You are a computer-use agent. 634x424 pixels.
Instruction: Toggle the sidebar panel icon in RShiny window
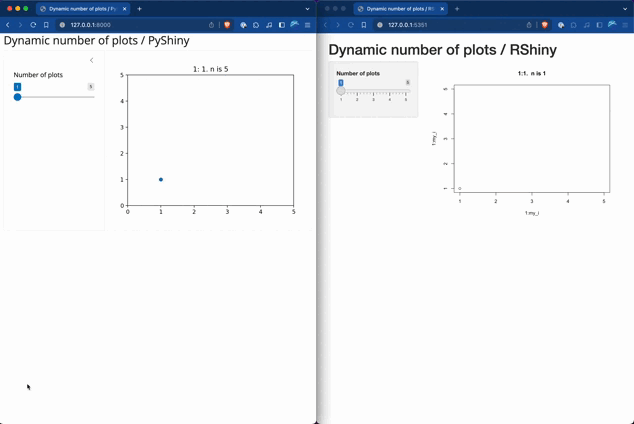pos(600,25)
